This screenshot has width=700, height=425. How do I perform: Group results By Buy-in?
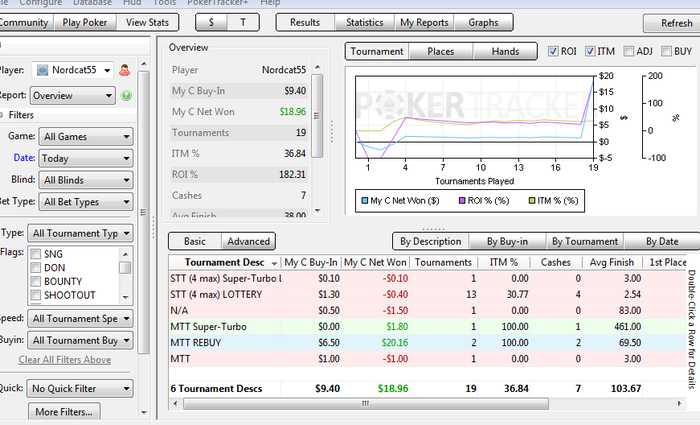[507, 242]
